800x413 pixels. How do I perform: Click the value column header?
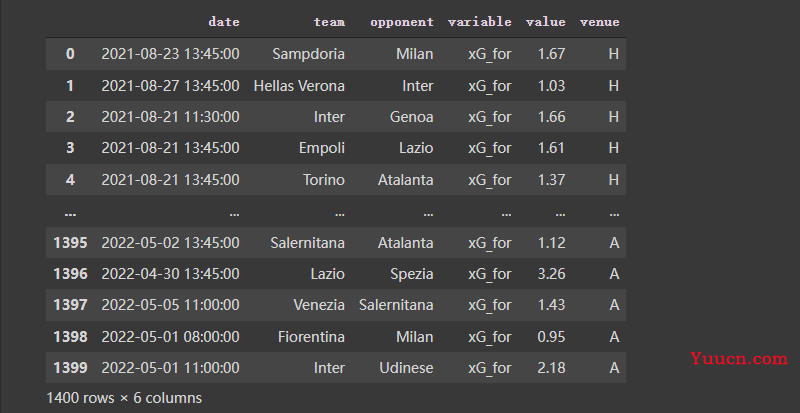click(545, 22)
